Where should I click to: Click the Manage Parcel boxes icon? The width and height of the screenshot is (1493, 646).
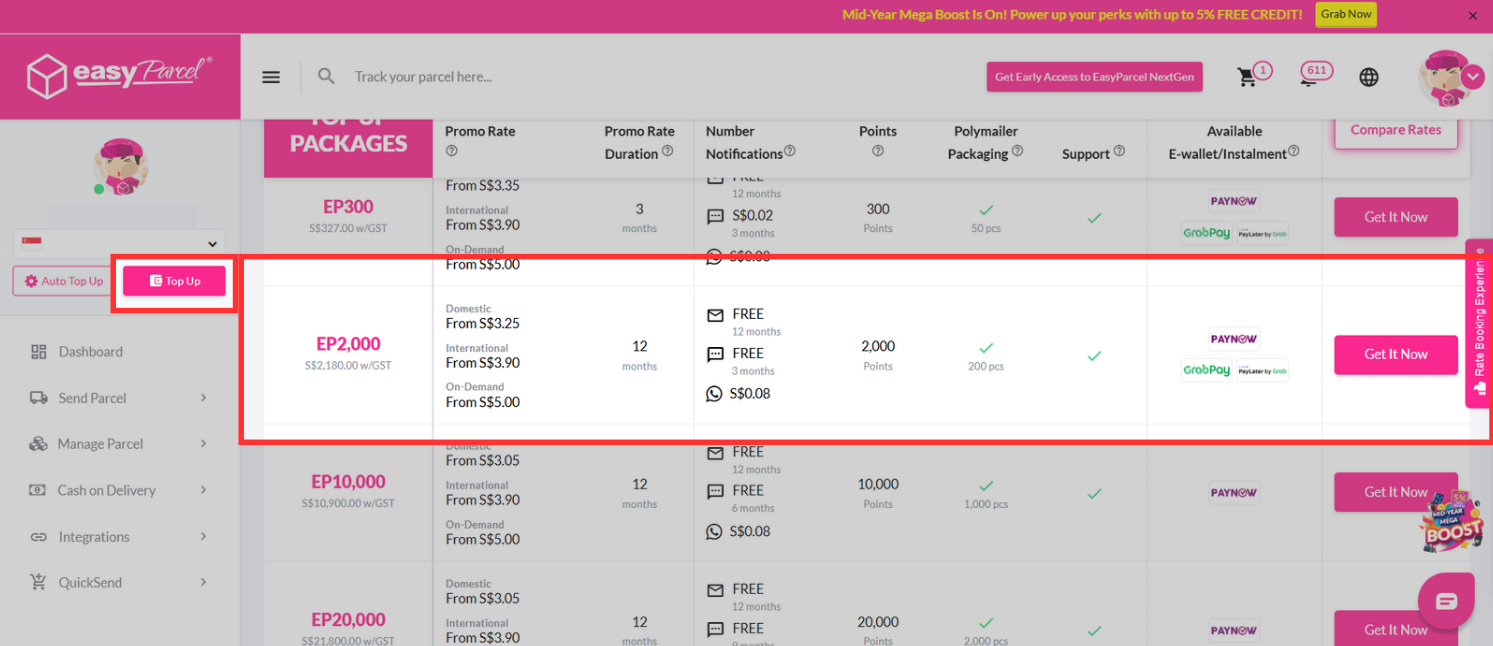[x=39, y=444]
